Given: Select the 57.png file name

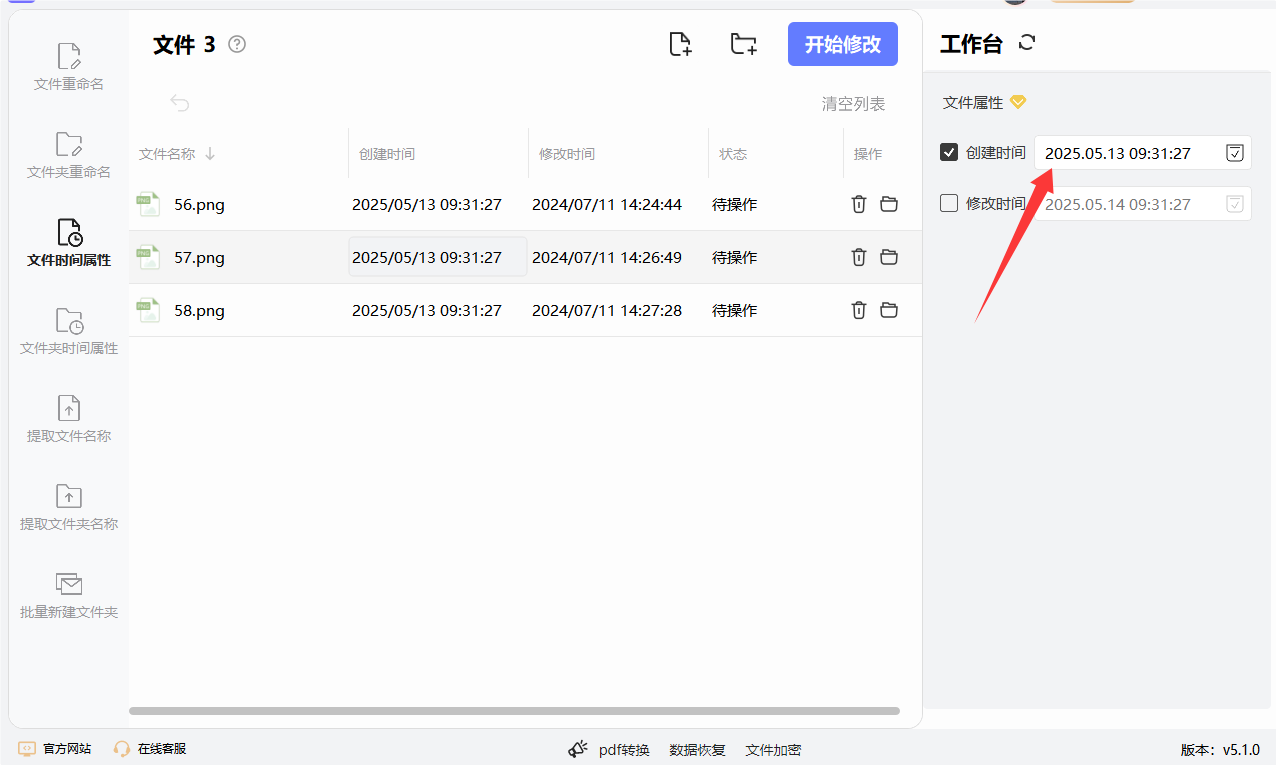Looking at the screenshot, I should 199,258.
